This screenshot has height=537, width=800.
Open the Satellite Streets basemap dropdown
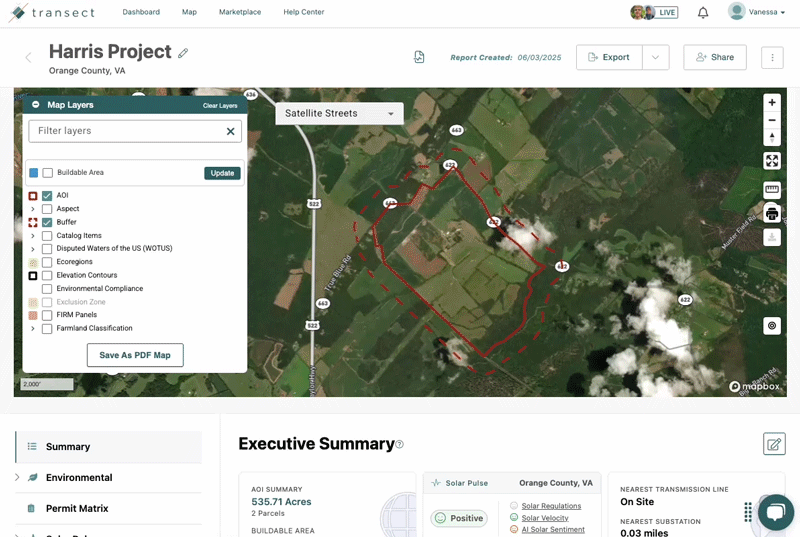(339, 114)
